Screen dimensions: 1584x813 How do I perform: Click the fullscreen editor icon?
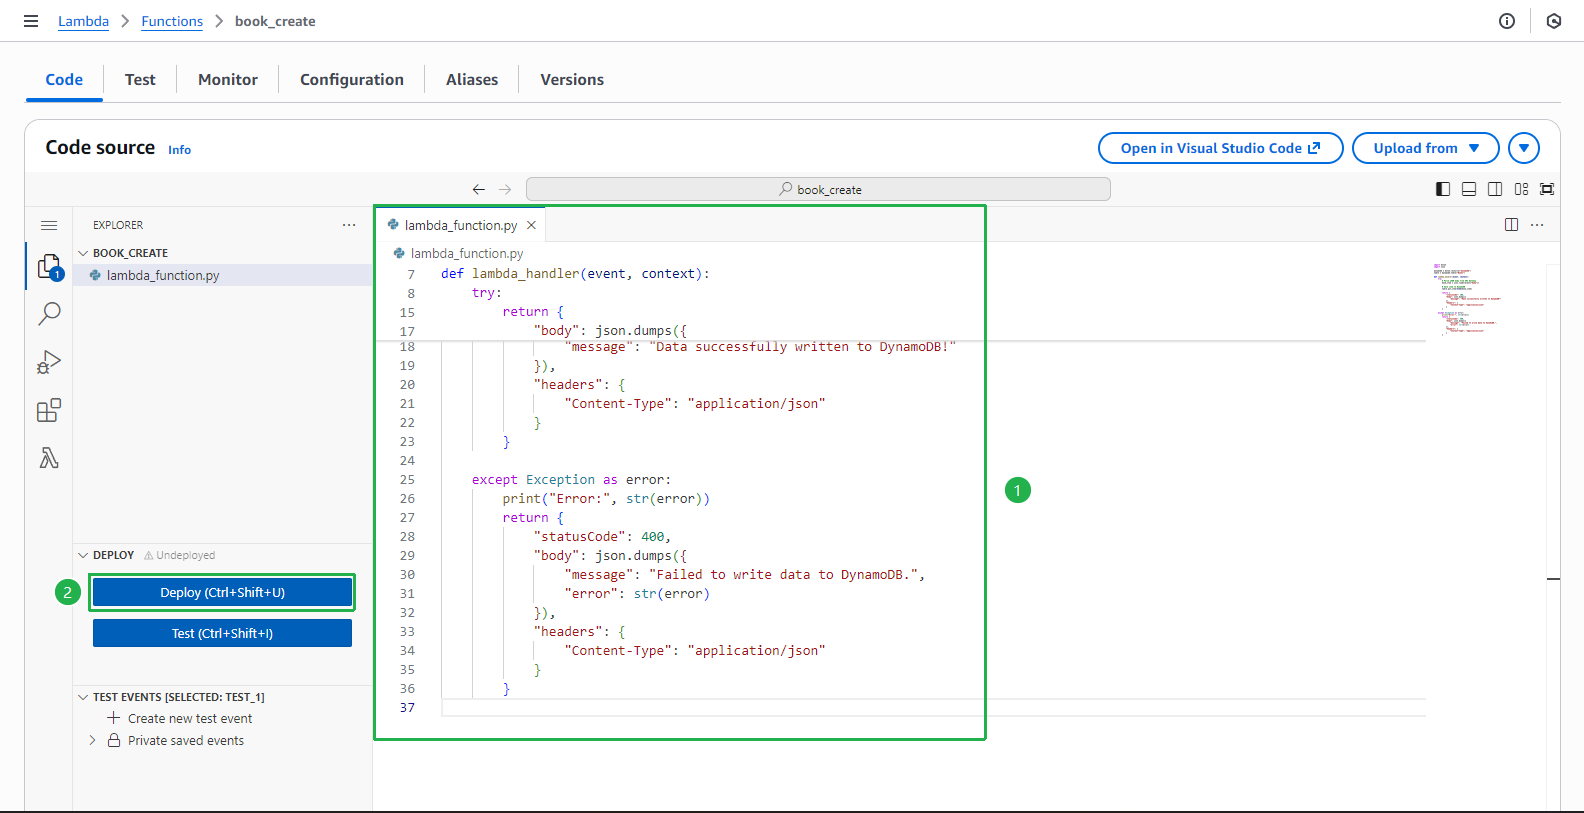[1547, 189]
